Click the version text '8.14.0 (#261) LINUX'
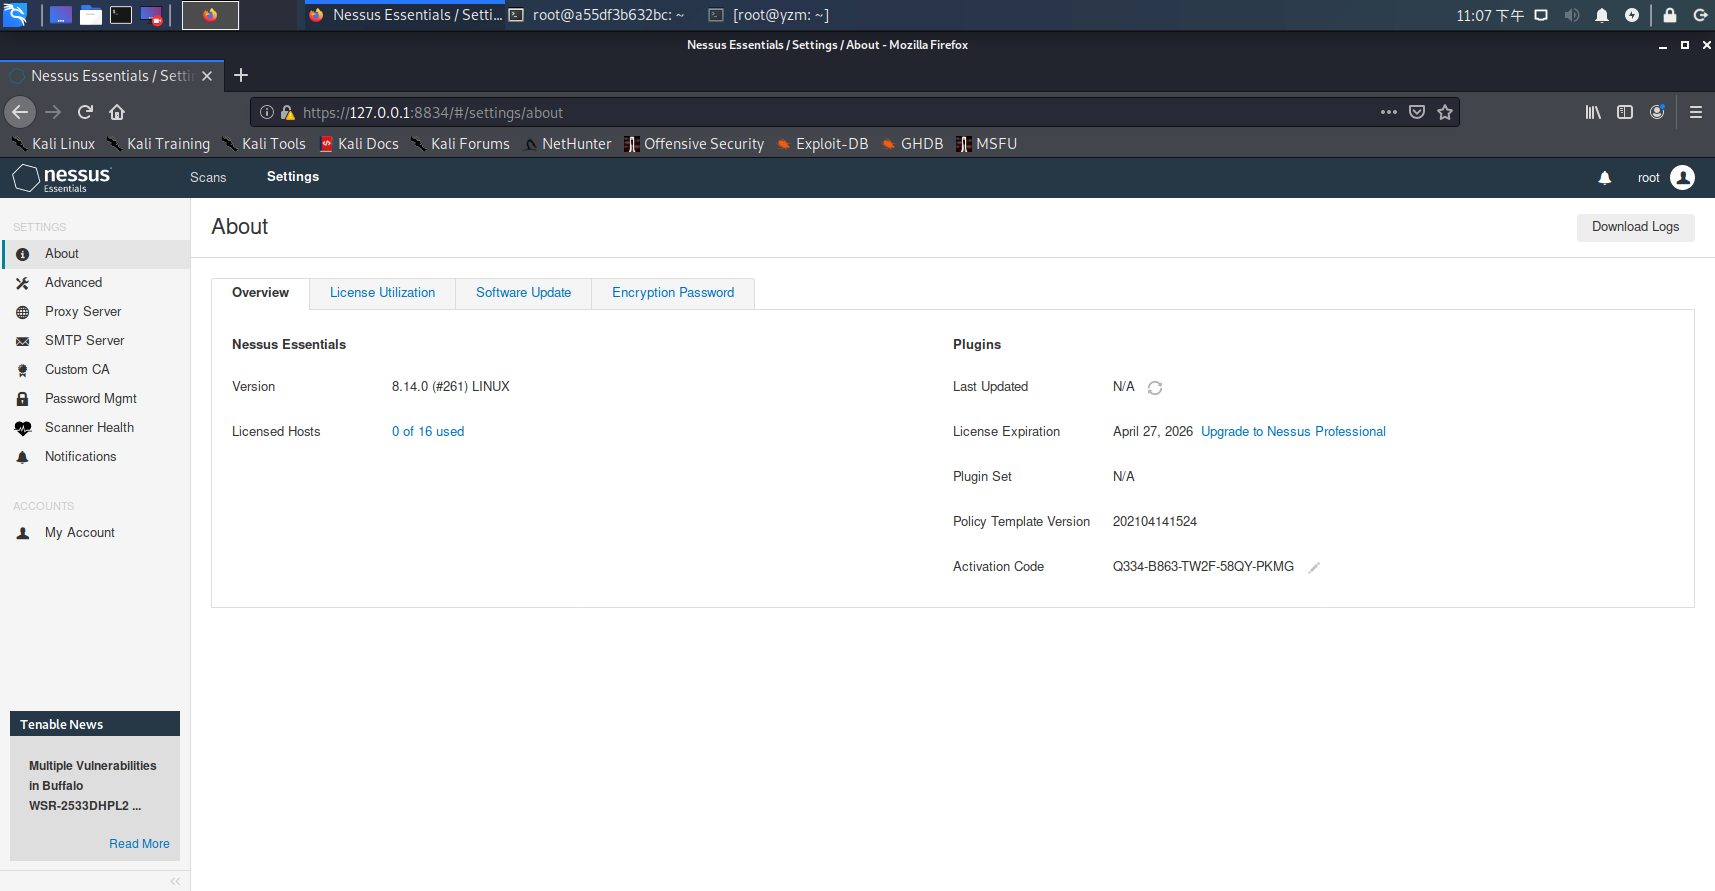Viewport: 1715px width, 891px height. 451,387
